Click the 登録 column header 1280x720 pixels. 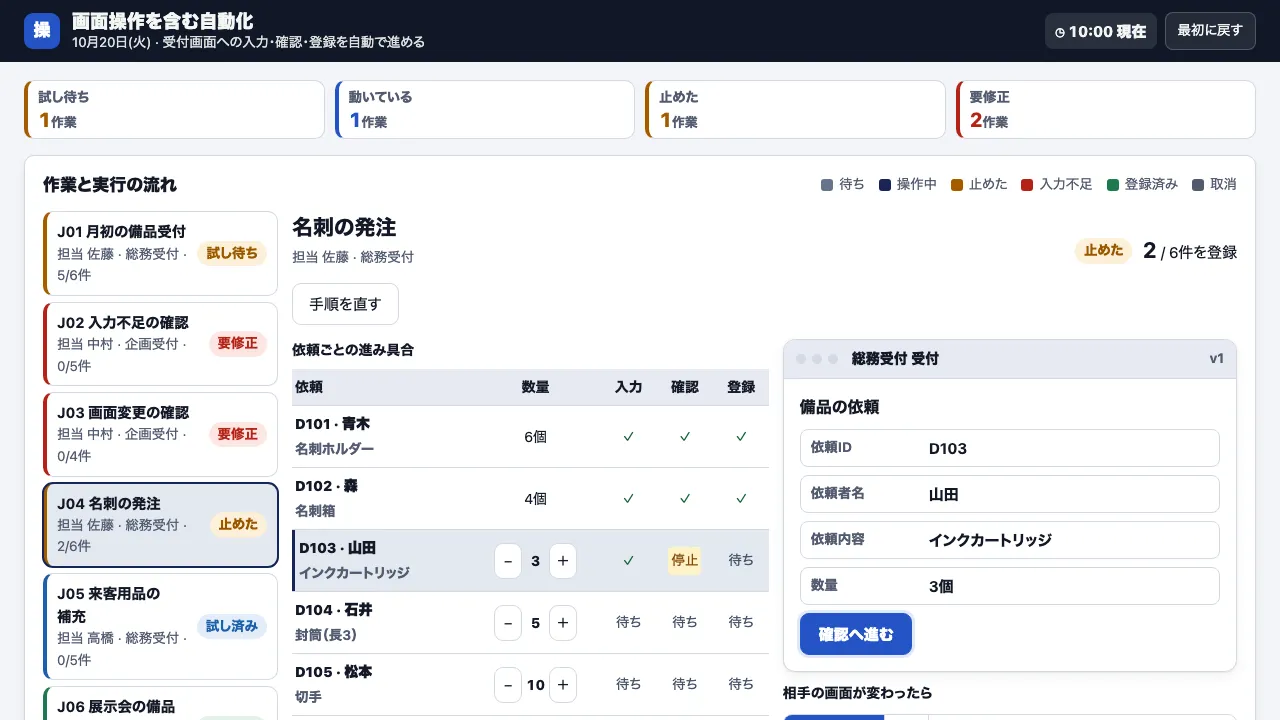click(x=741, y=387)
